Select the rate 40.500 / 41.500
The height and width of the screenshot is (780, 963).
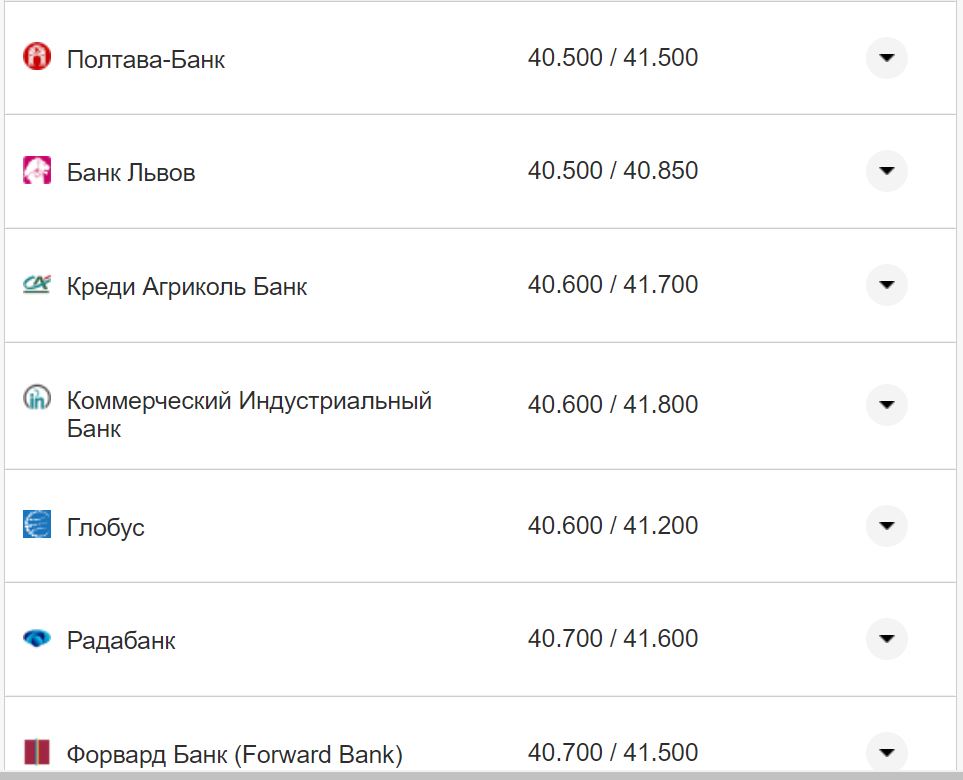pyautogui.click(x=613, y=58)
